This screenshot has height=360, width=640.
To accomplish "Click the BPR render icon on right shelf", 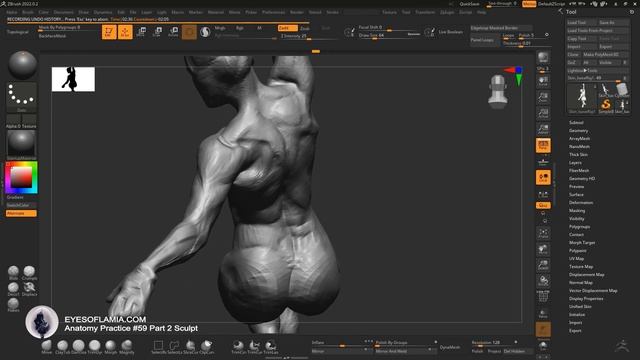I will point(543,57).
